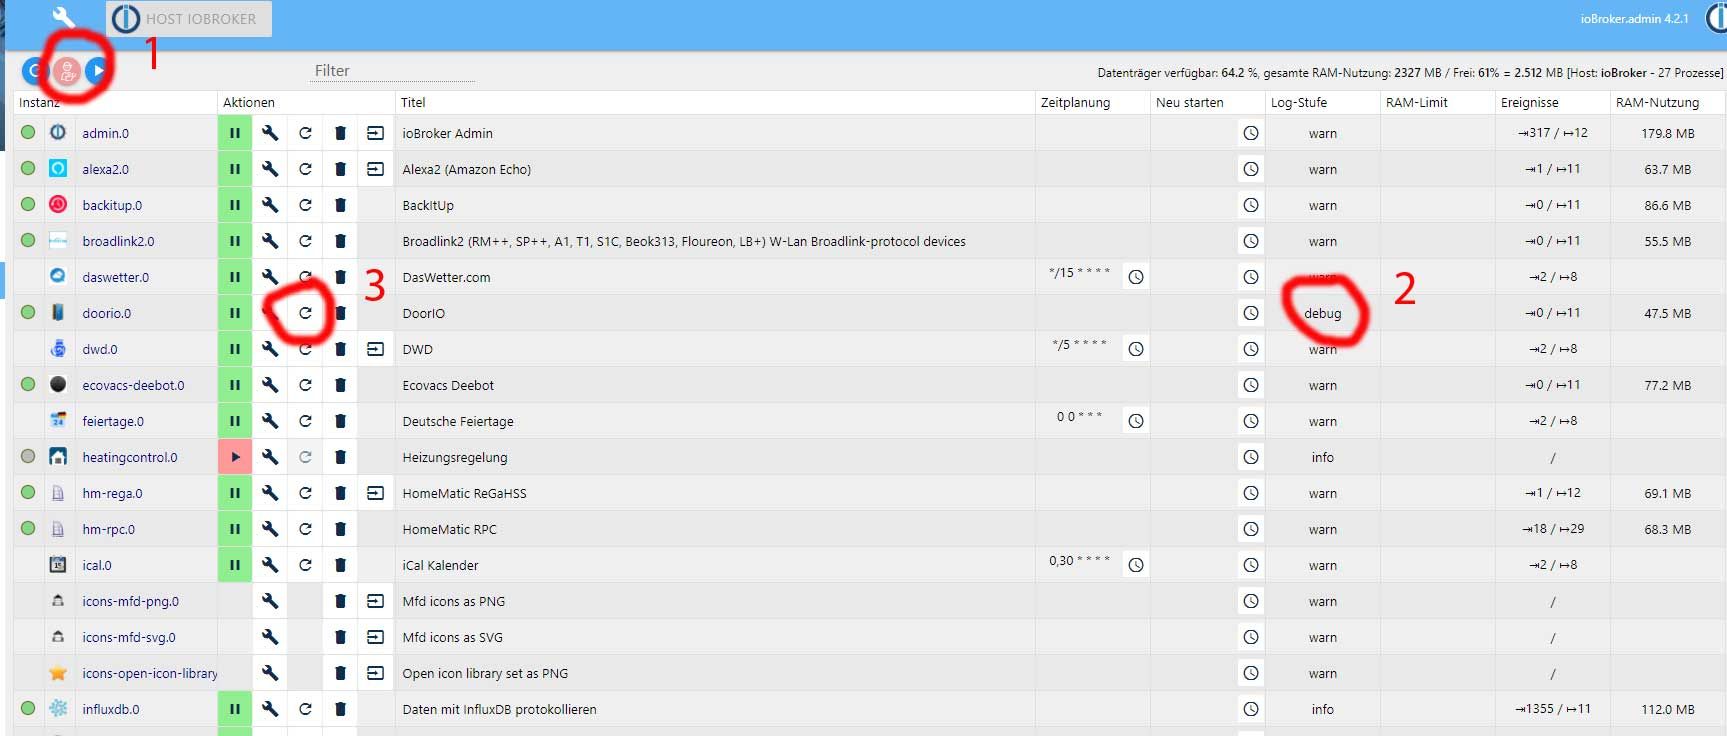Select schedule text '*/15 * * * *'
Image resolution: width=1727 pixels, height=736 pixels.
(1079, 273)
